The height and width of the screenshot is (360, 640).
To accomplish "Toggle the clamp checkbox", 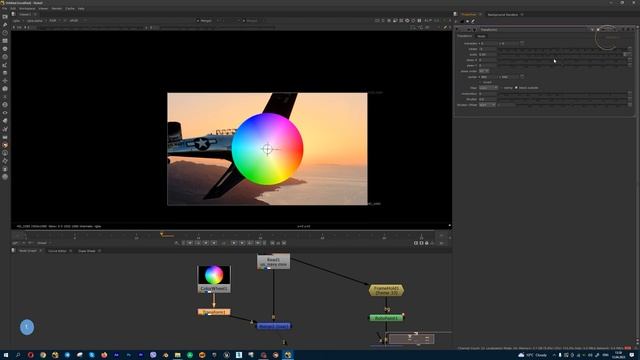I will [x=501, y=88].
